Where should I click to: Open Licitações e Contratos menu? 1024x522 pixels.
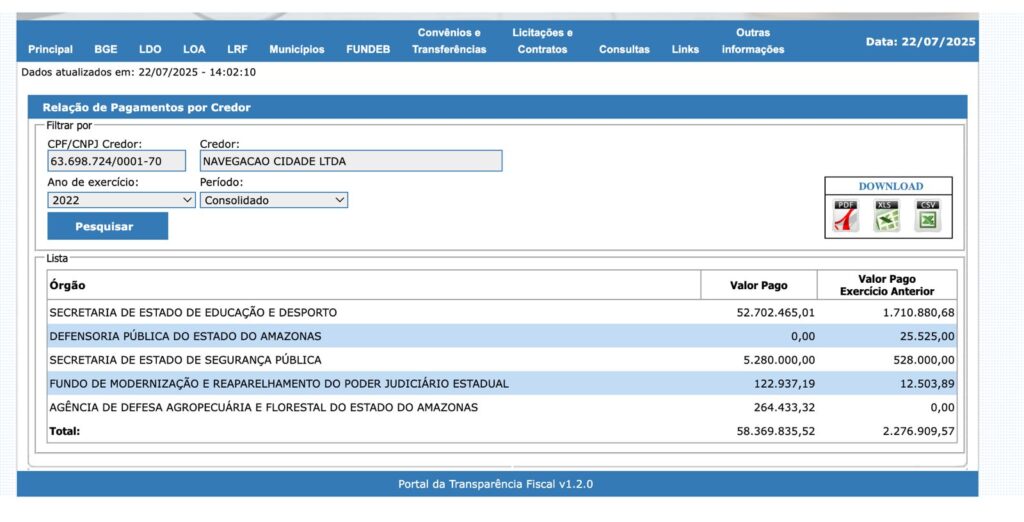coord(542,41)
